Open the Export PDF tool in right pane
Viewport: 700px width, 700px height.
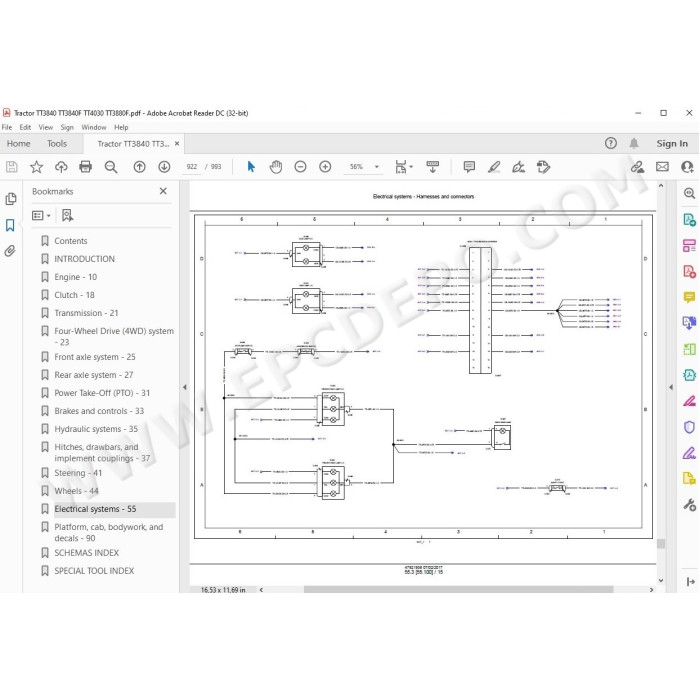689,220
